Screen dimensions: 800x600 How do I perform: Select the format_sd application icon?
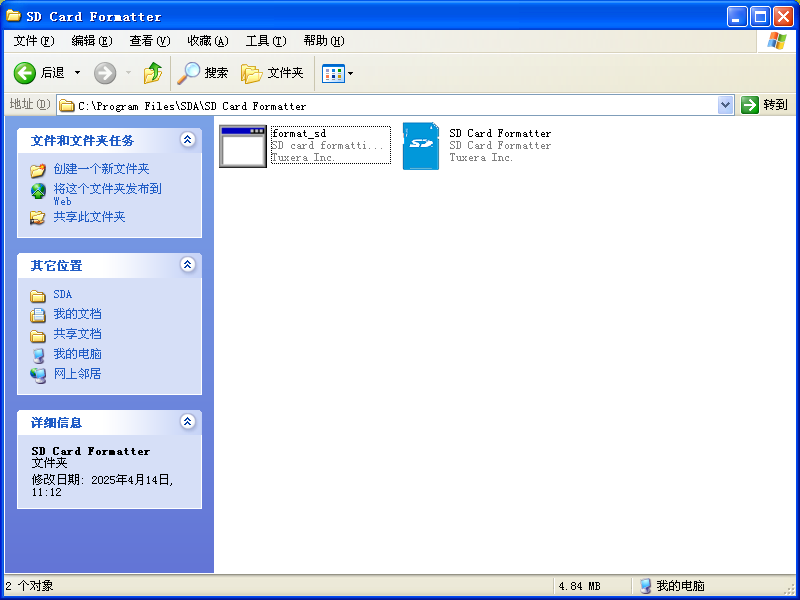pyautogui.click(x=243, y=146)
